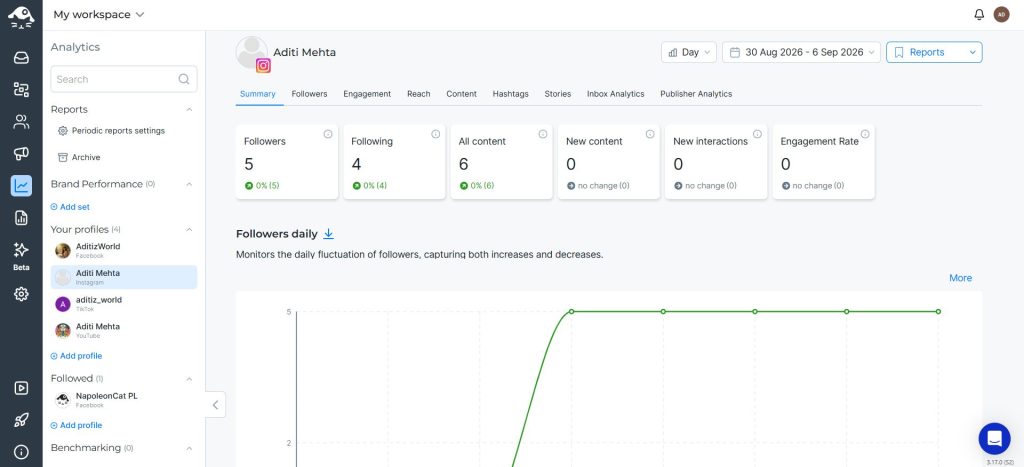Screen dimensions: 1024x467
Task: Open the chat support bubble
Action: point(994,438)
